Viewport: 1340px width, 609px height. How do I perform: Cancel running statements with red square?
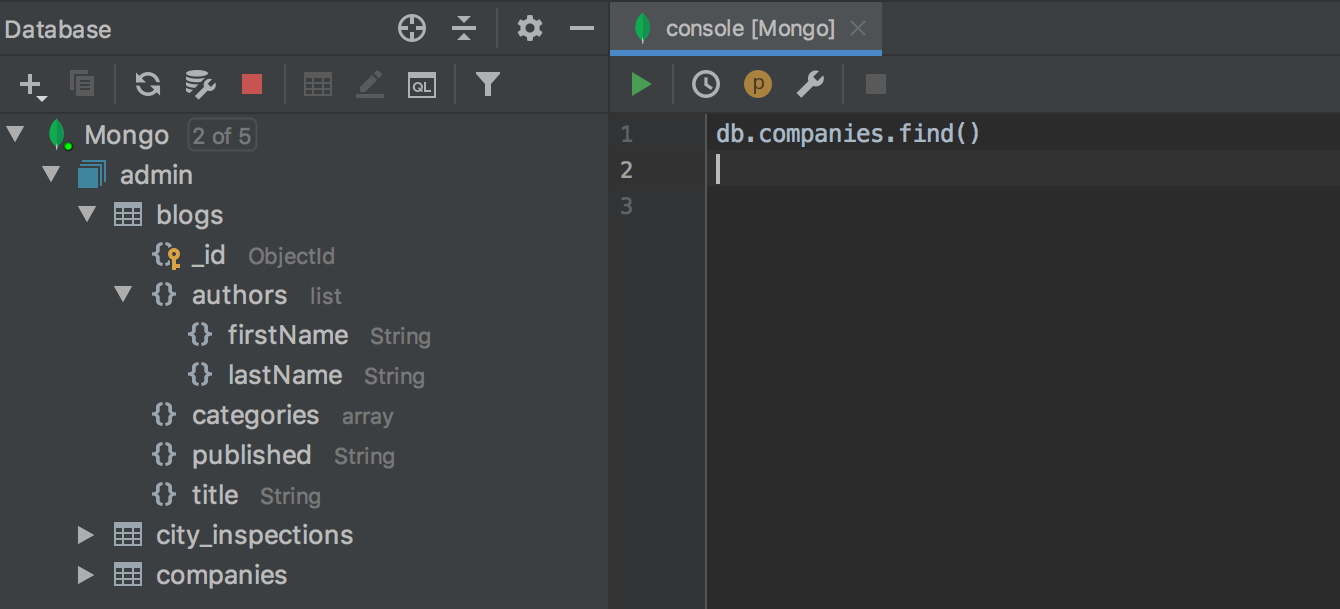[251, 84]
